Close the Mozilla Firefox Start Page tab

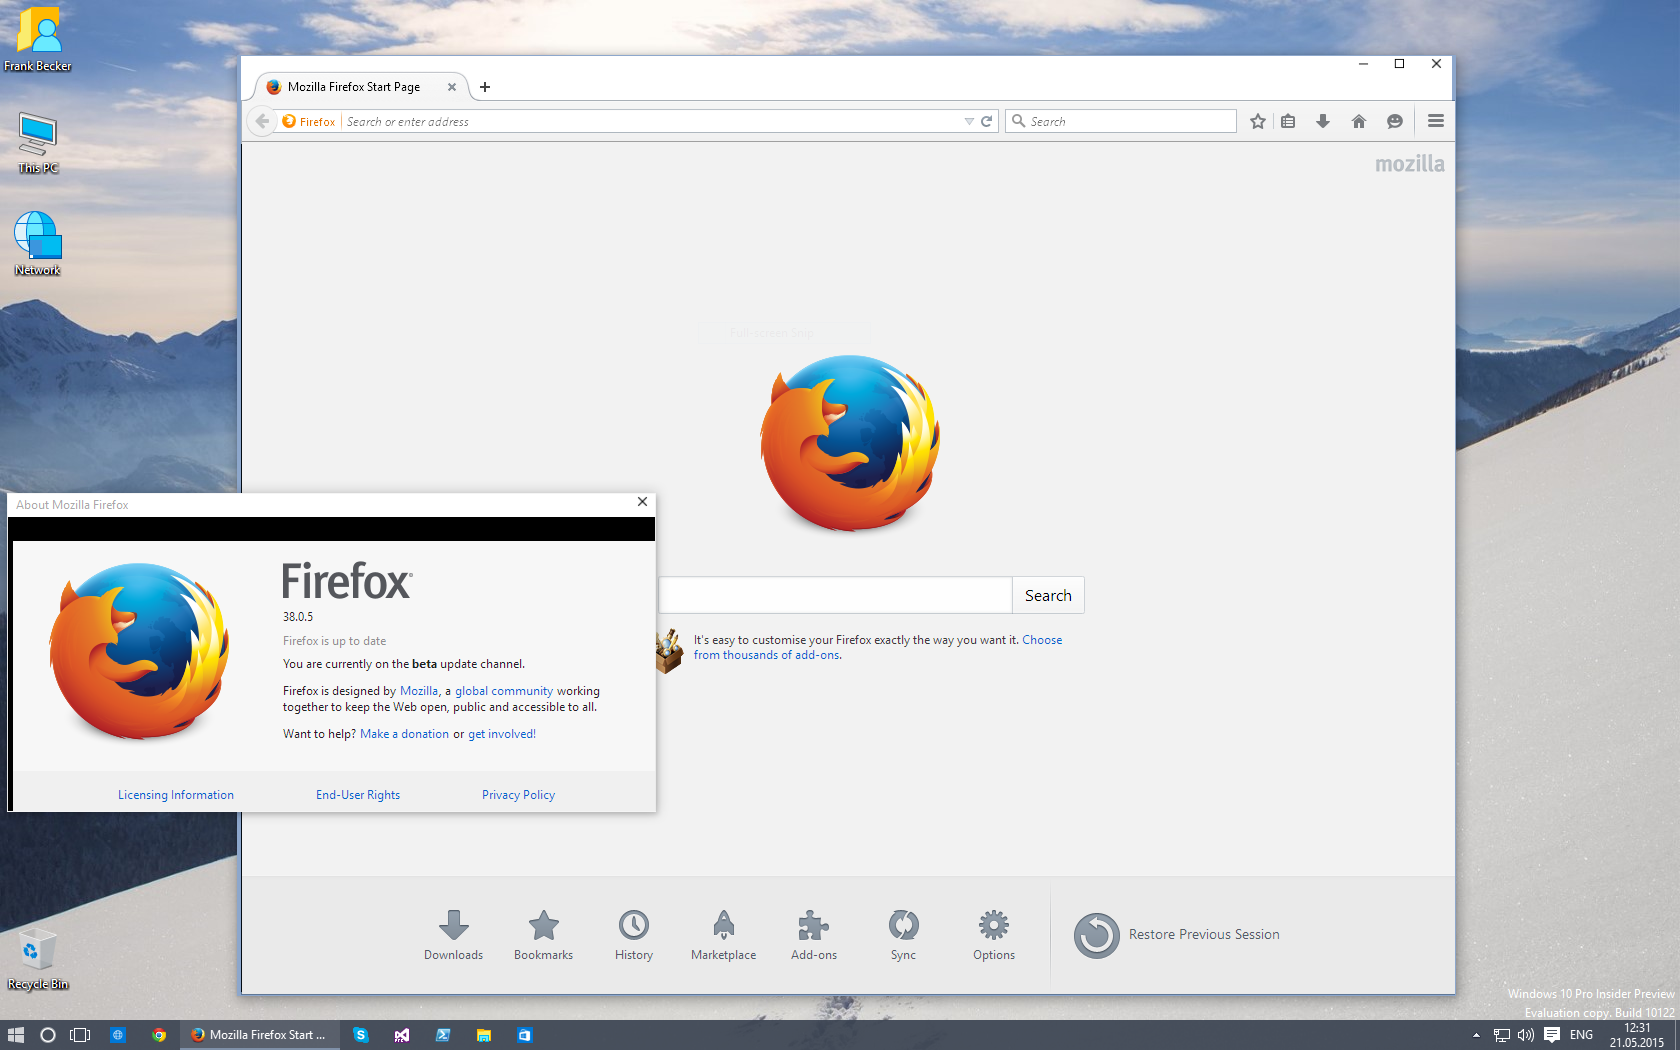[452, 87]
